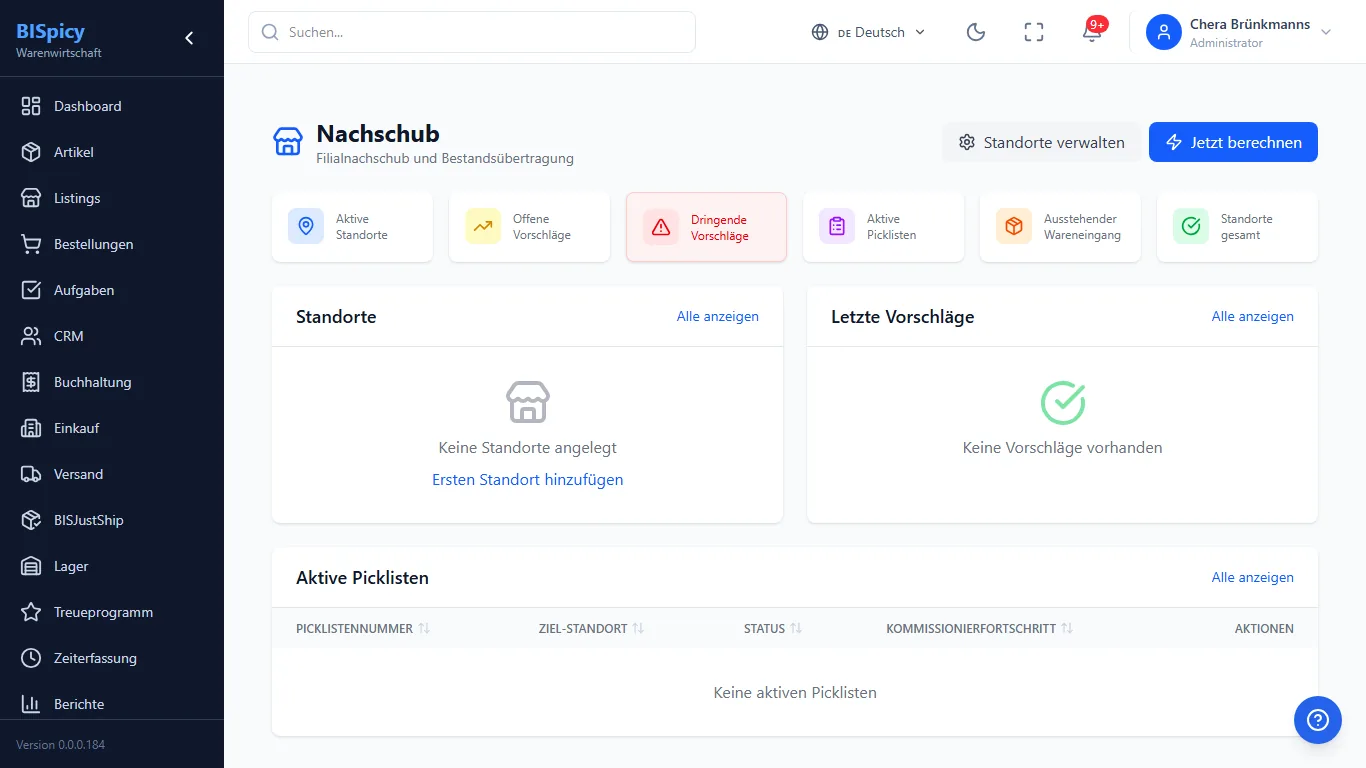This screenshot has width=1366, height=768.
Task: Click the CRM people icon
Action: [31, 336]
